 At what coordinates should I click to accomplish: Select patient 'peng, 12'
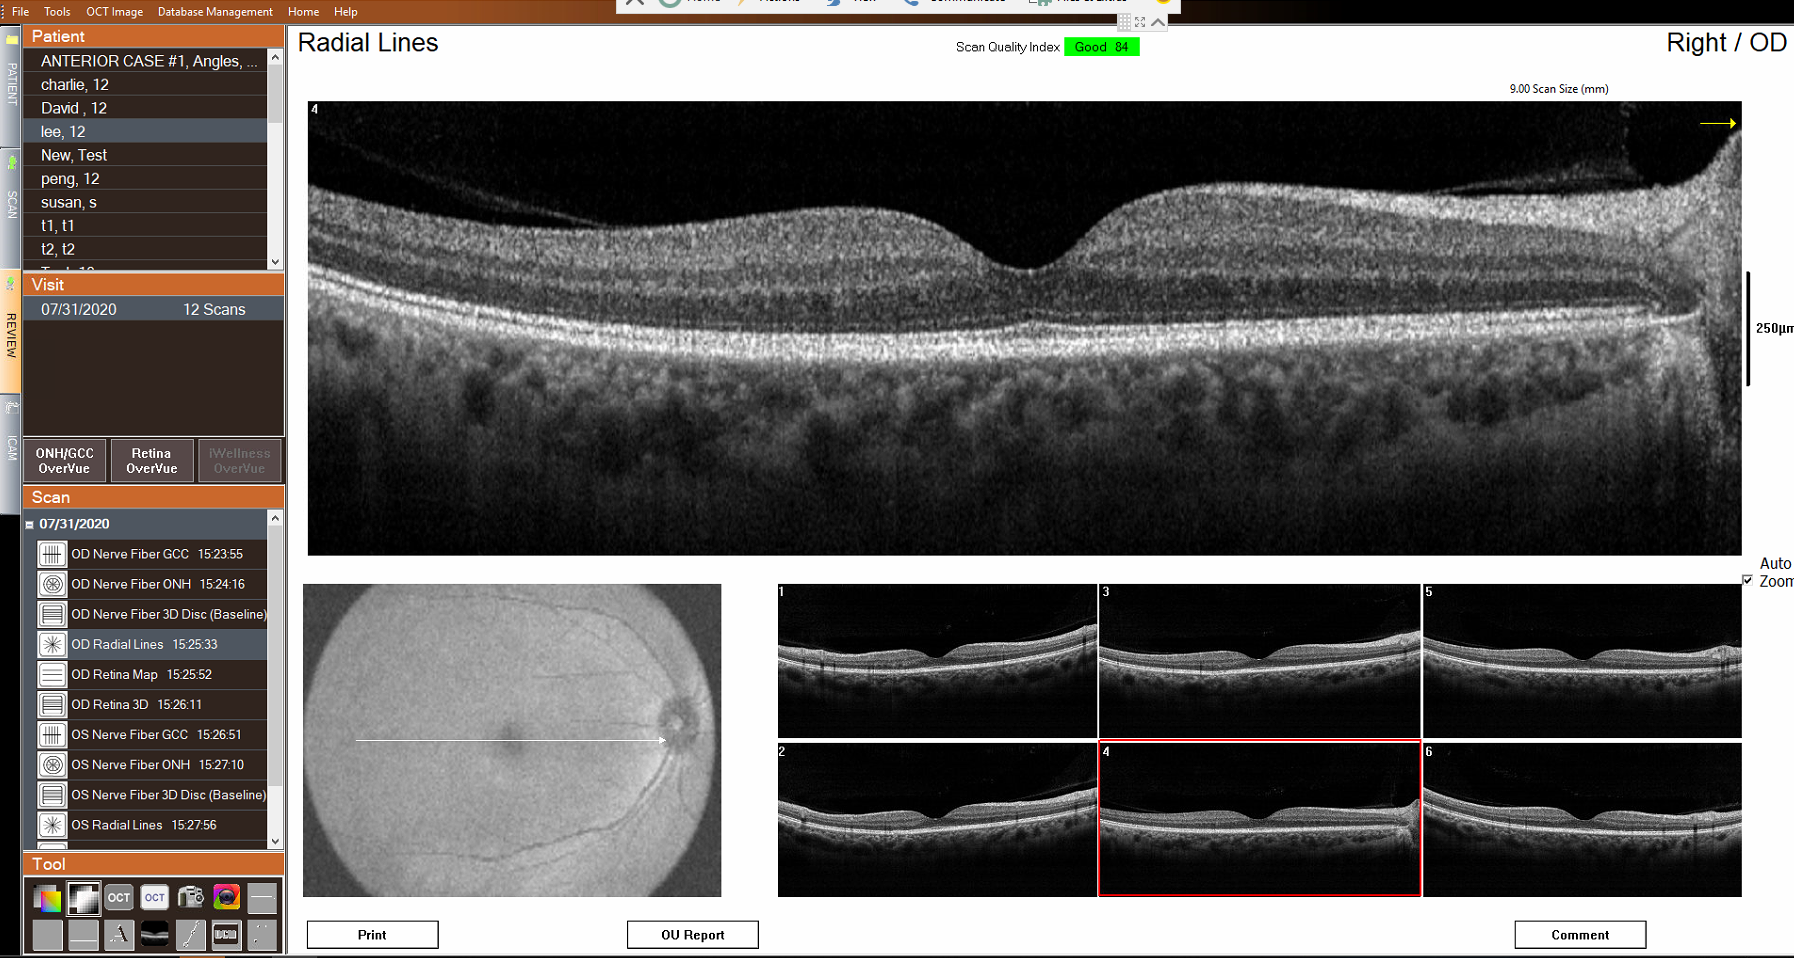pyautogui.click(x=145, y=179)
